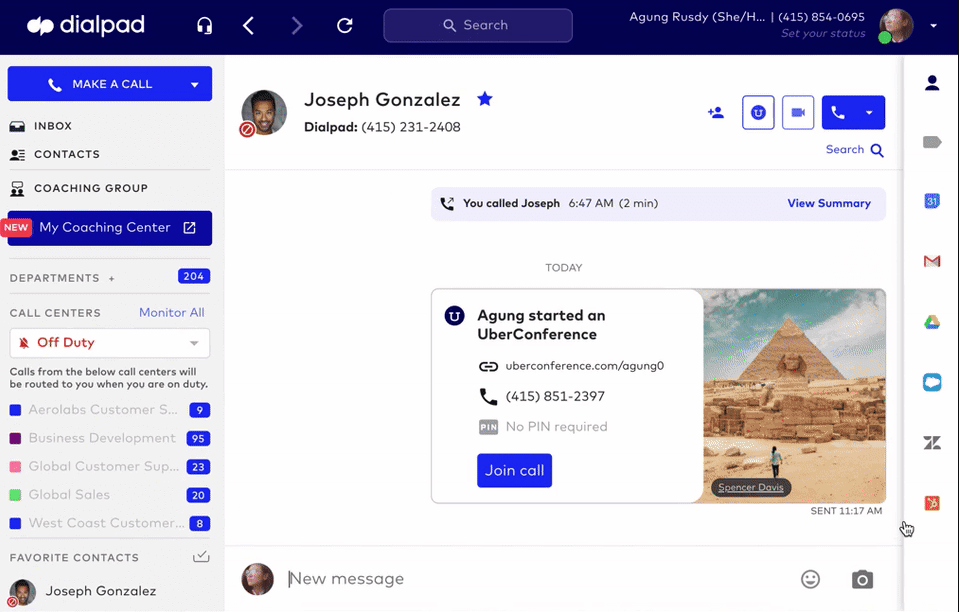Click Set your status

[823, 34]
